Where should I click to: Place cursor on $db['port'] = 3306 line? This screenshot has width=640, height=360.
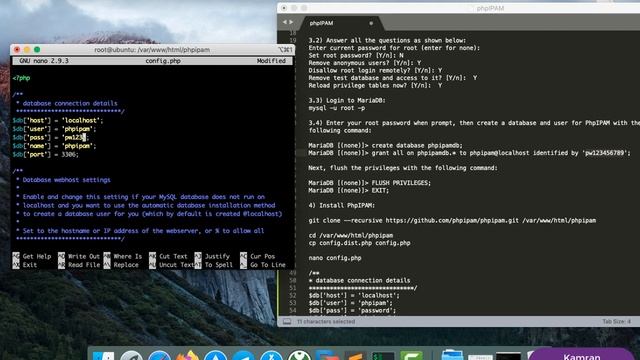coord(45,155)
